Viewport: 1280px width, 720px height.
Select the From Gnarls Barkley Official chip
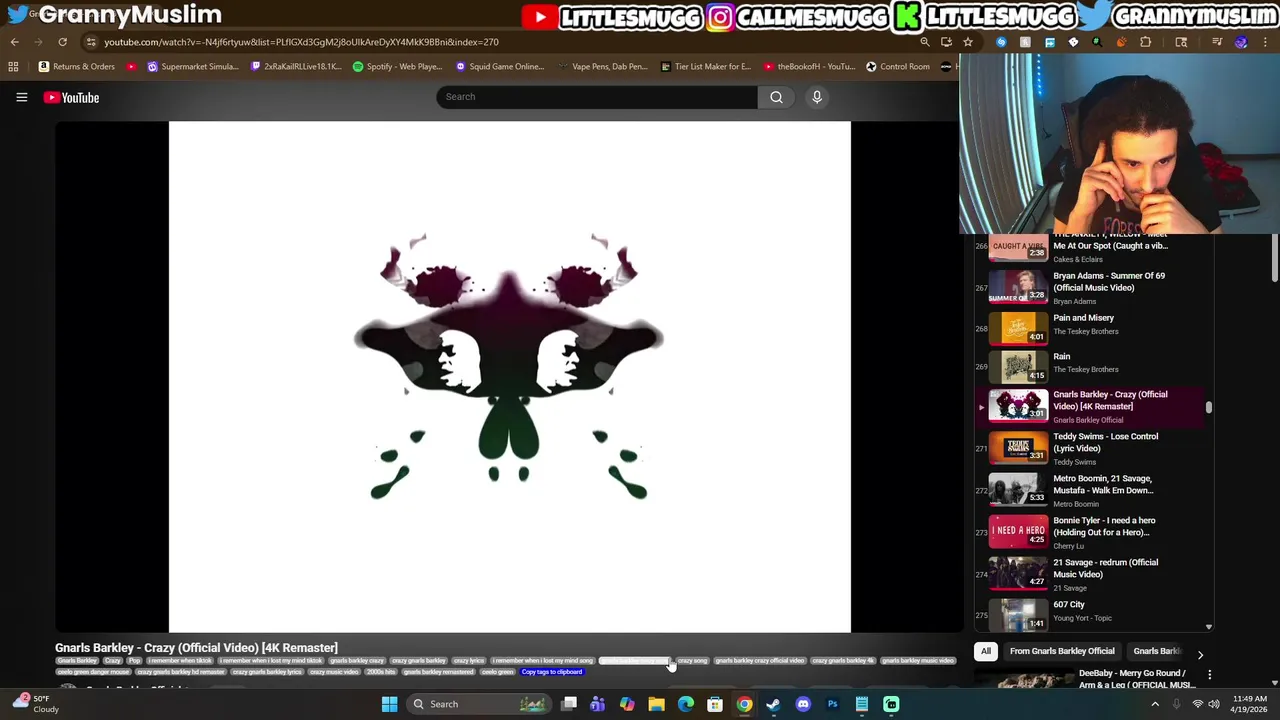1062,651
